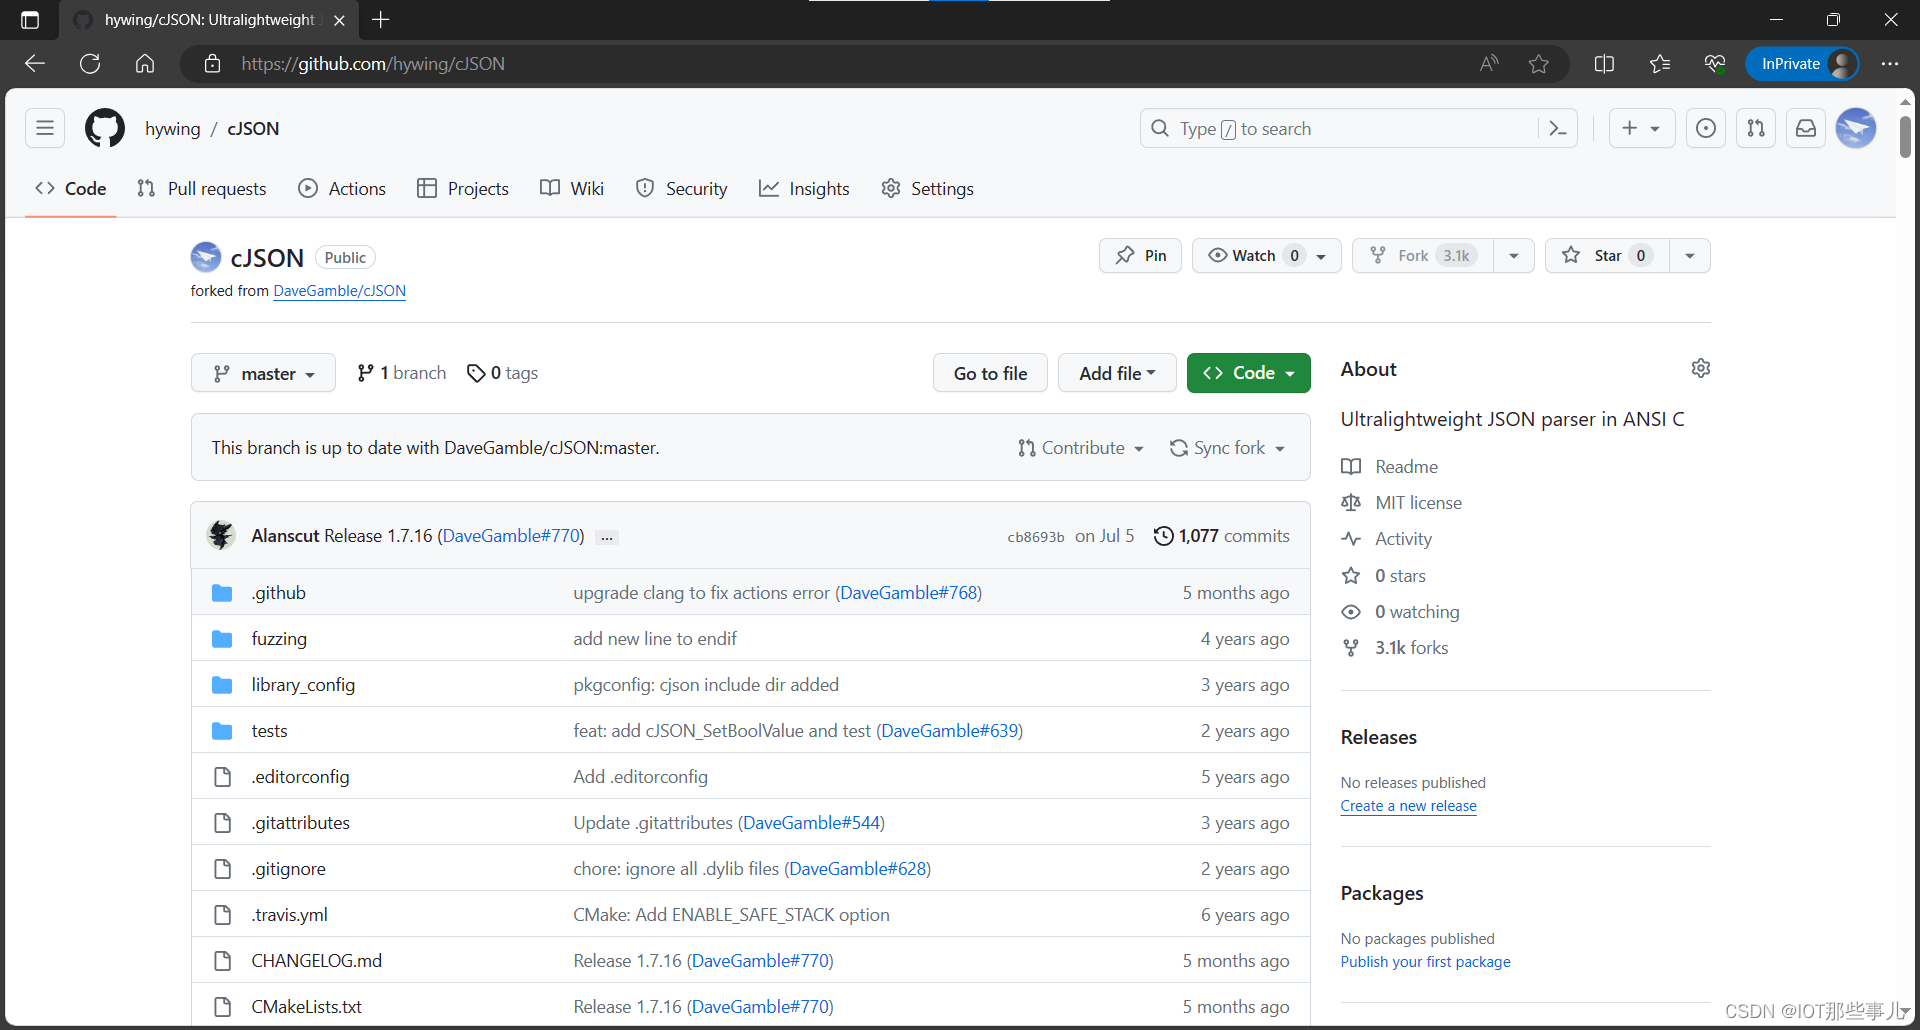Image resolution: width=1920 pixels, height=1030 pixels.
Task: Open the green Code clone dropdown
Action: point(1249,373)
